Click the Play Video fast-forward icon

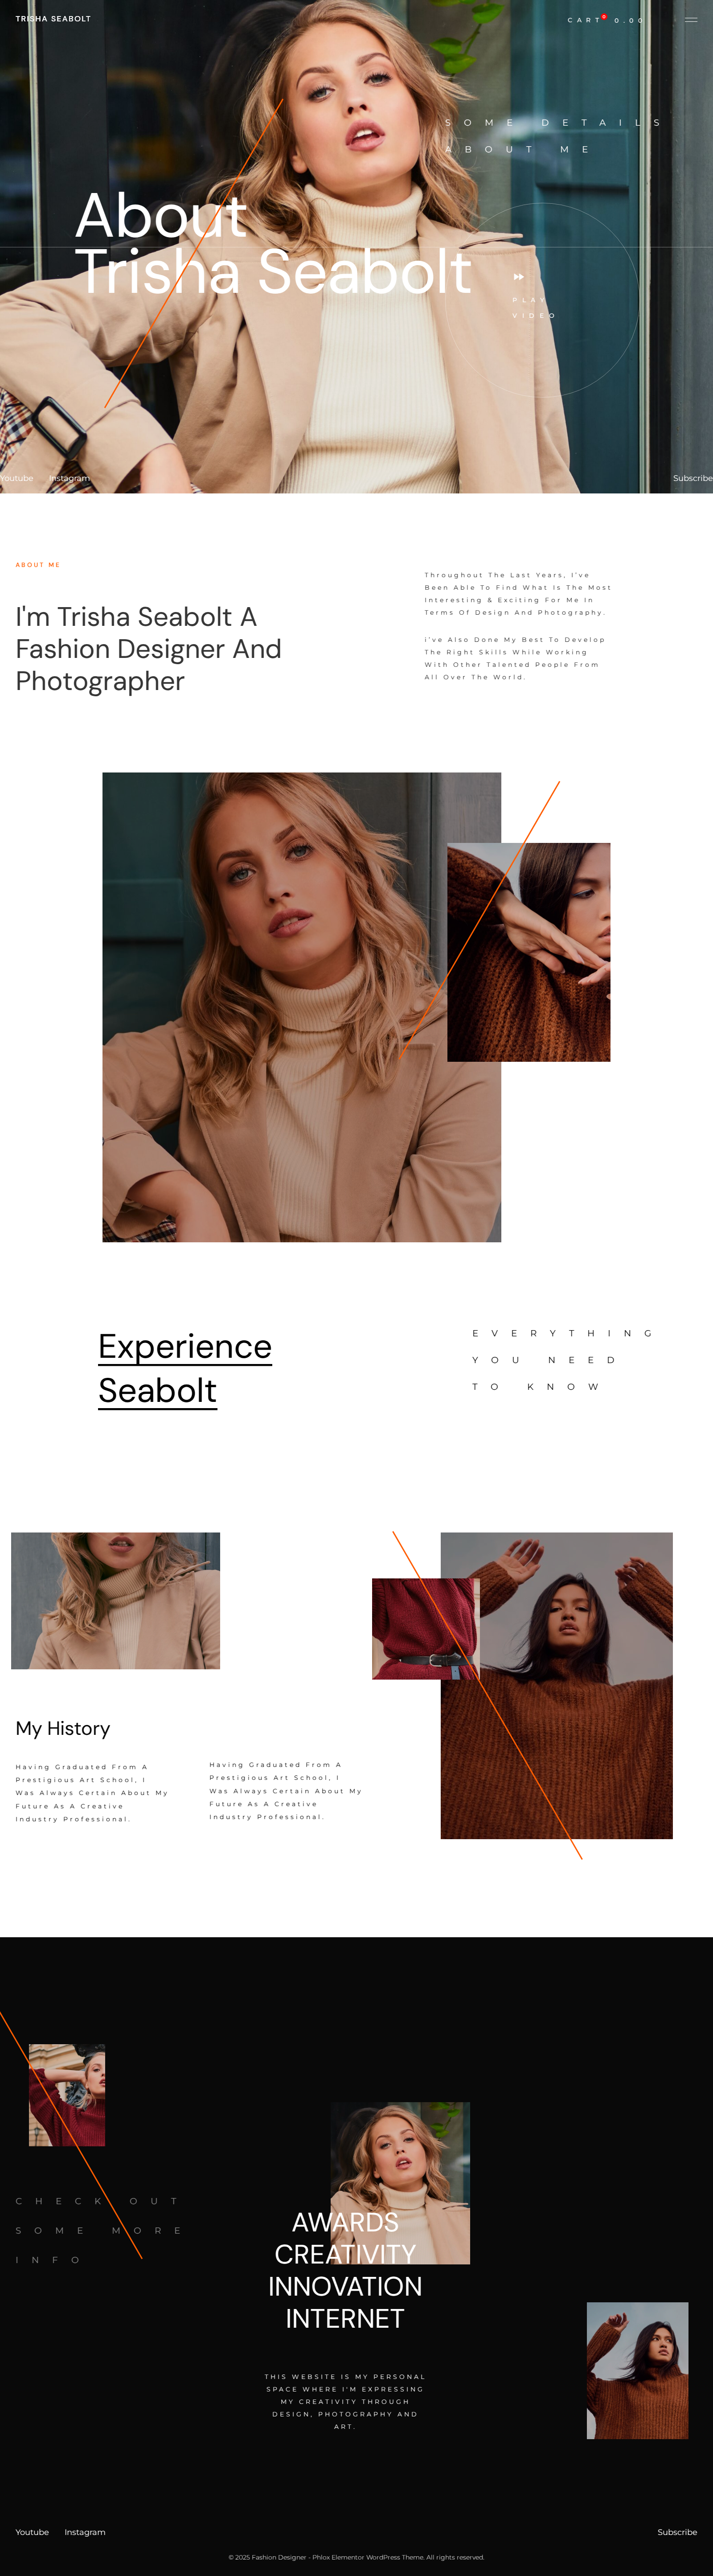(518, 277)
